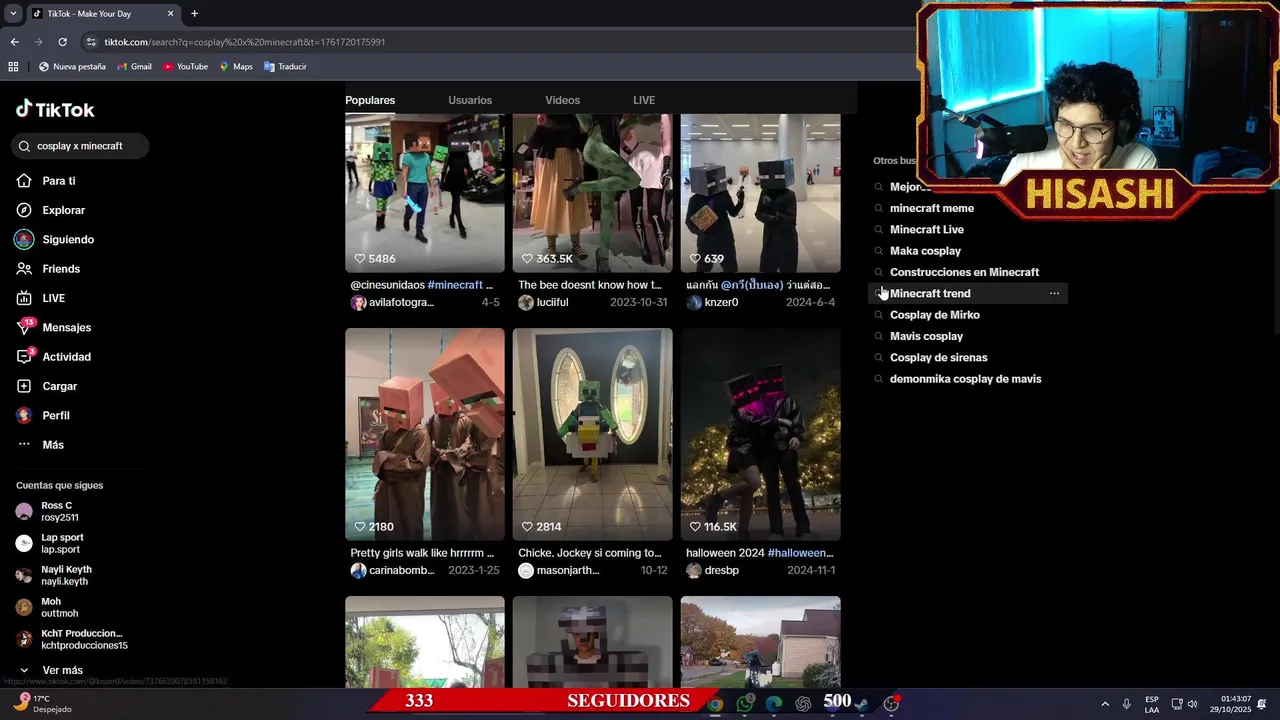
Task: Click the search field with cosplay x minecraft
Action: [x=80, y=146]
